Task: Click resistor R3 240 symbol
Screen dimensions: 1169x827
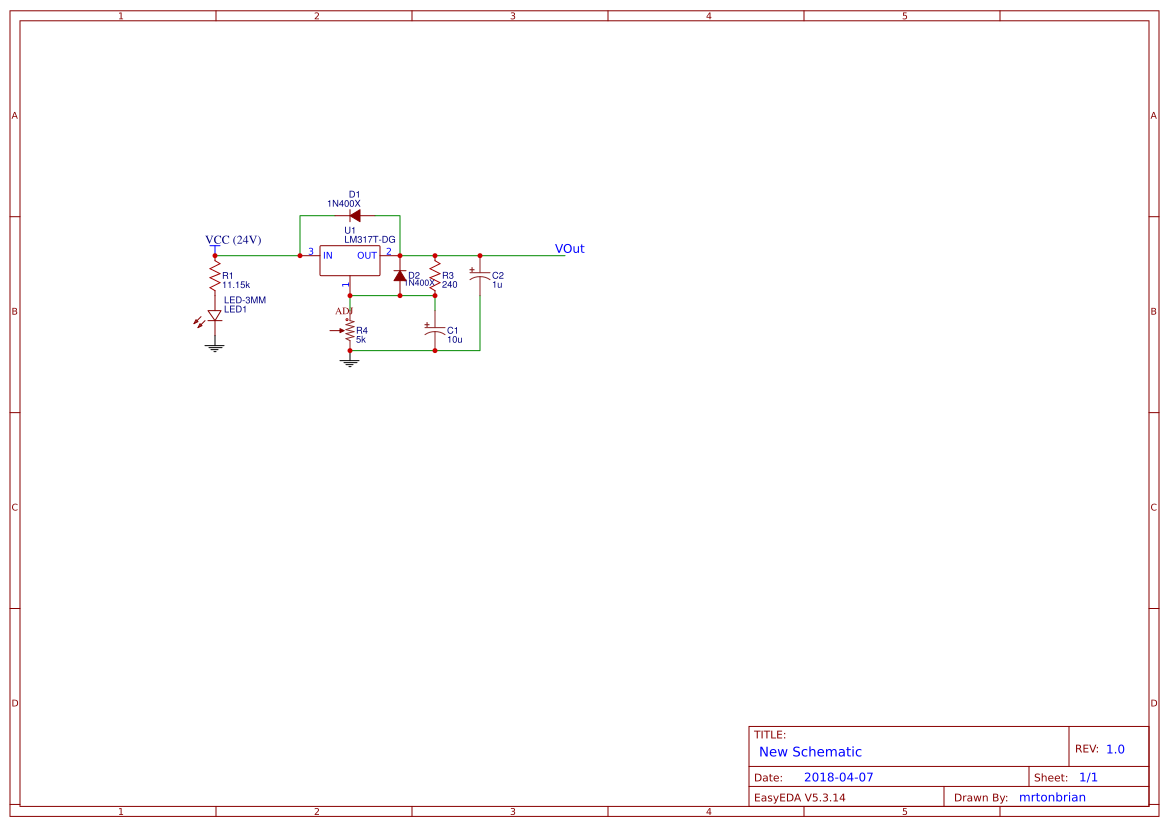Action: click(x=435, y=277)
